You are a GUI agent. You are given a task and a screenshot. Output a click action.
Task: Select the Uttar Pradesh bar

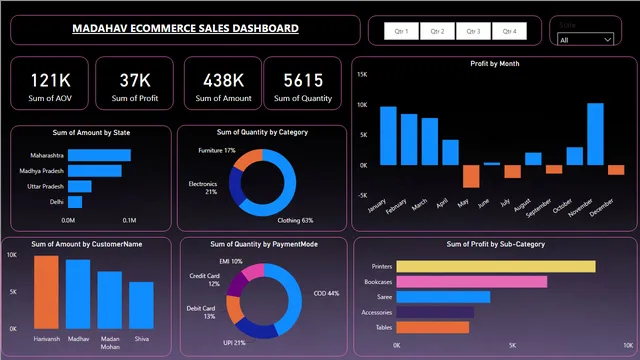[x=80, y=186]
